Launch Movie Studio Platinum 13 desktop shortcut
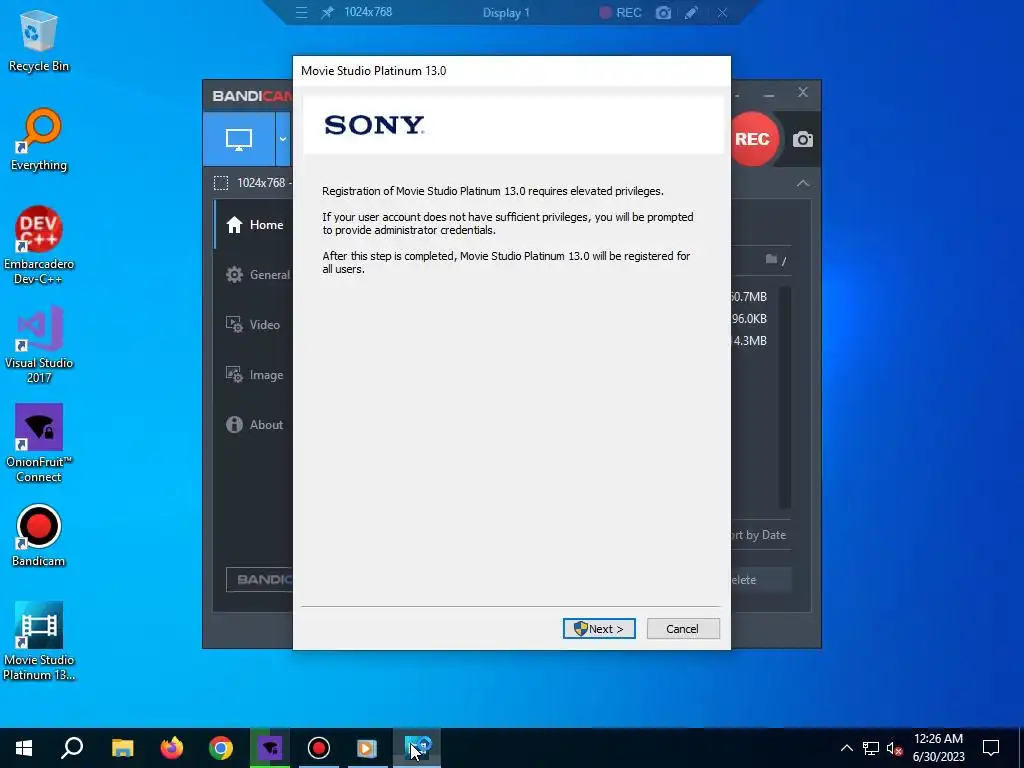Screen dimensions: 1024x768 coord(39,641)
